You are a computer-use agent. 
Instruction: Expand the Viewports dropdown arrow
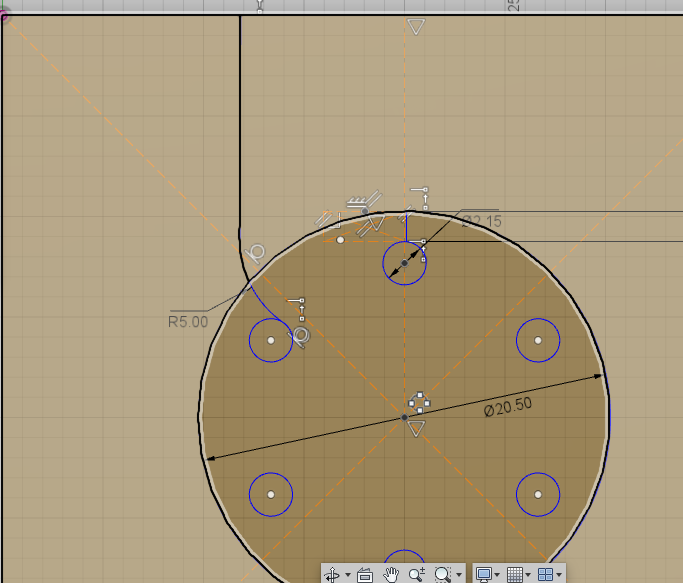[559, 575]
